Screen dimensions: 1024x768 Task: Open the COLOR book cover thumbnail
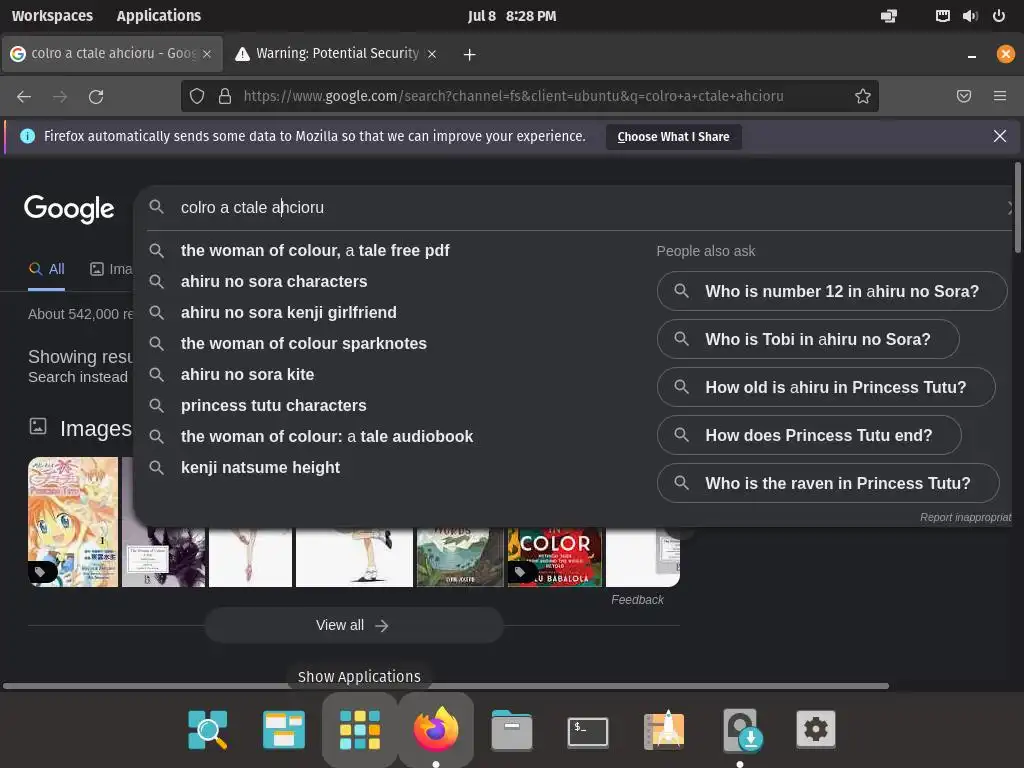[x=554, y=557]
